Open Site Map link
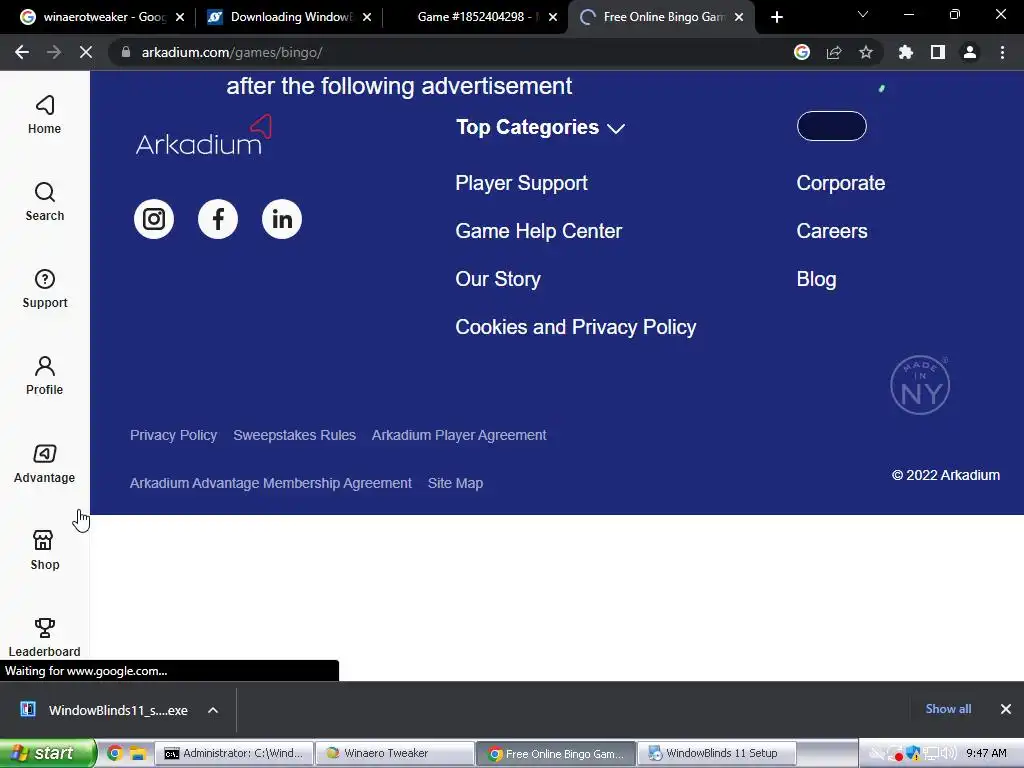The height and width of the screenshot is (768, 1024). tap(455, 483)
